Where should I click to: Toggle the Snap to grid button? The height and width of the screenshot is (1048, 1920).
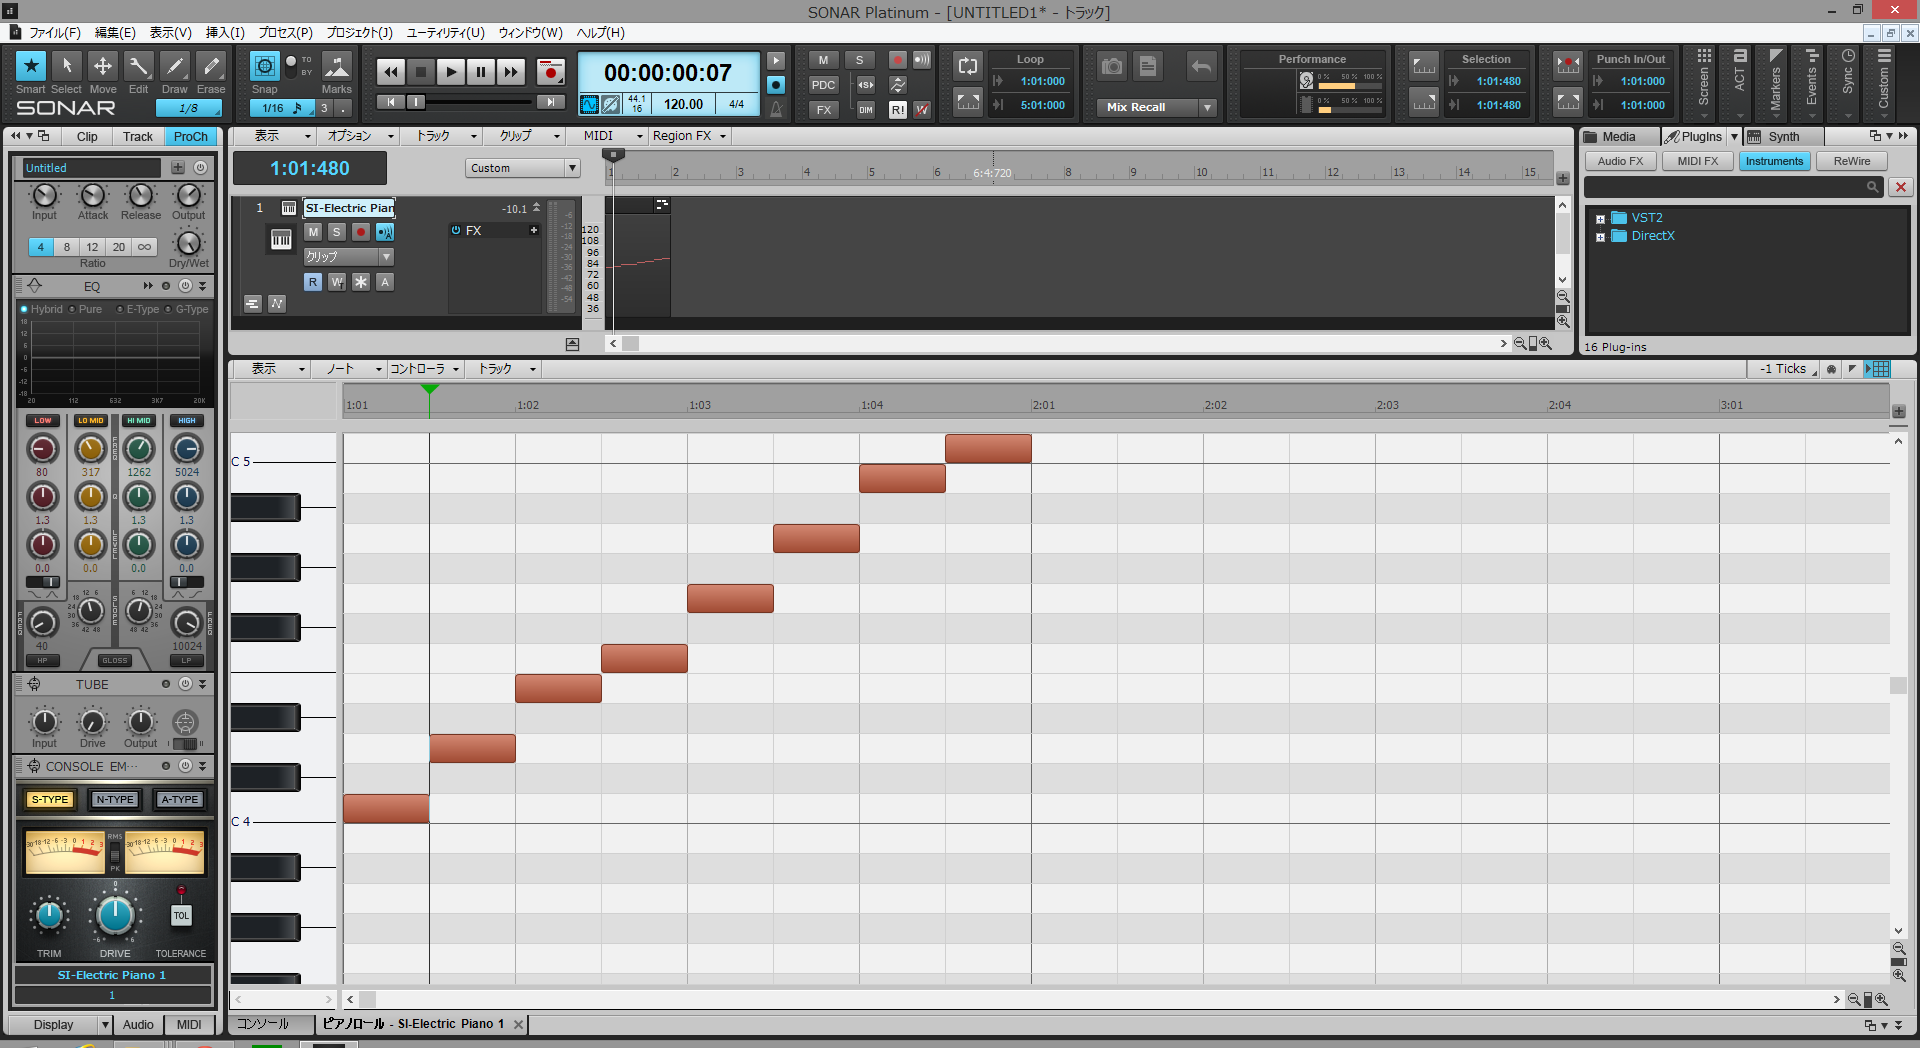[x=264, y=66]
